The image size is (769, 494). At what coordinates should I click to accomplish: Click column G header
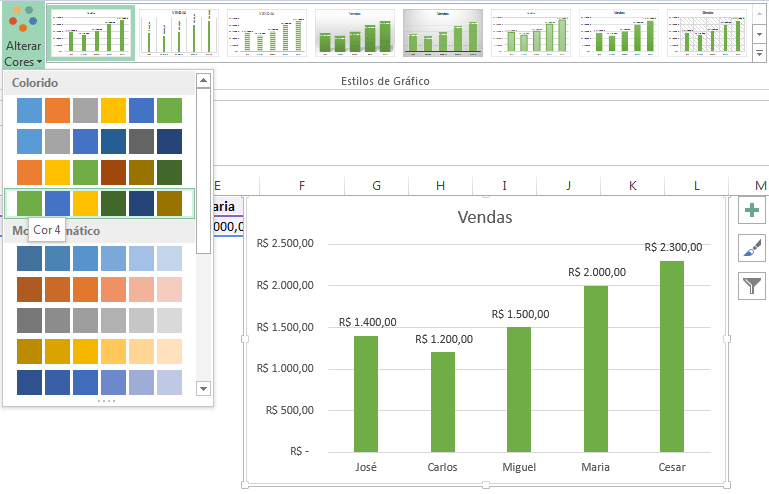tap(376, 185)
